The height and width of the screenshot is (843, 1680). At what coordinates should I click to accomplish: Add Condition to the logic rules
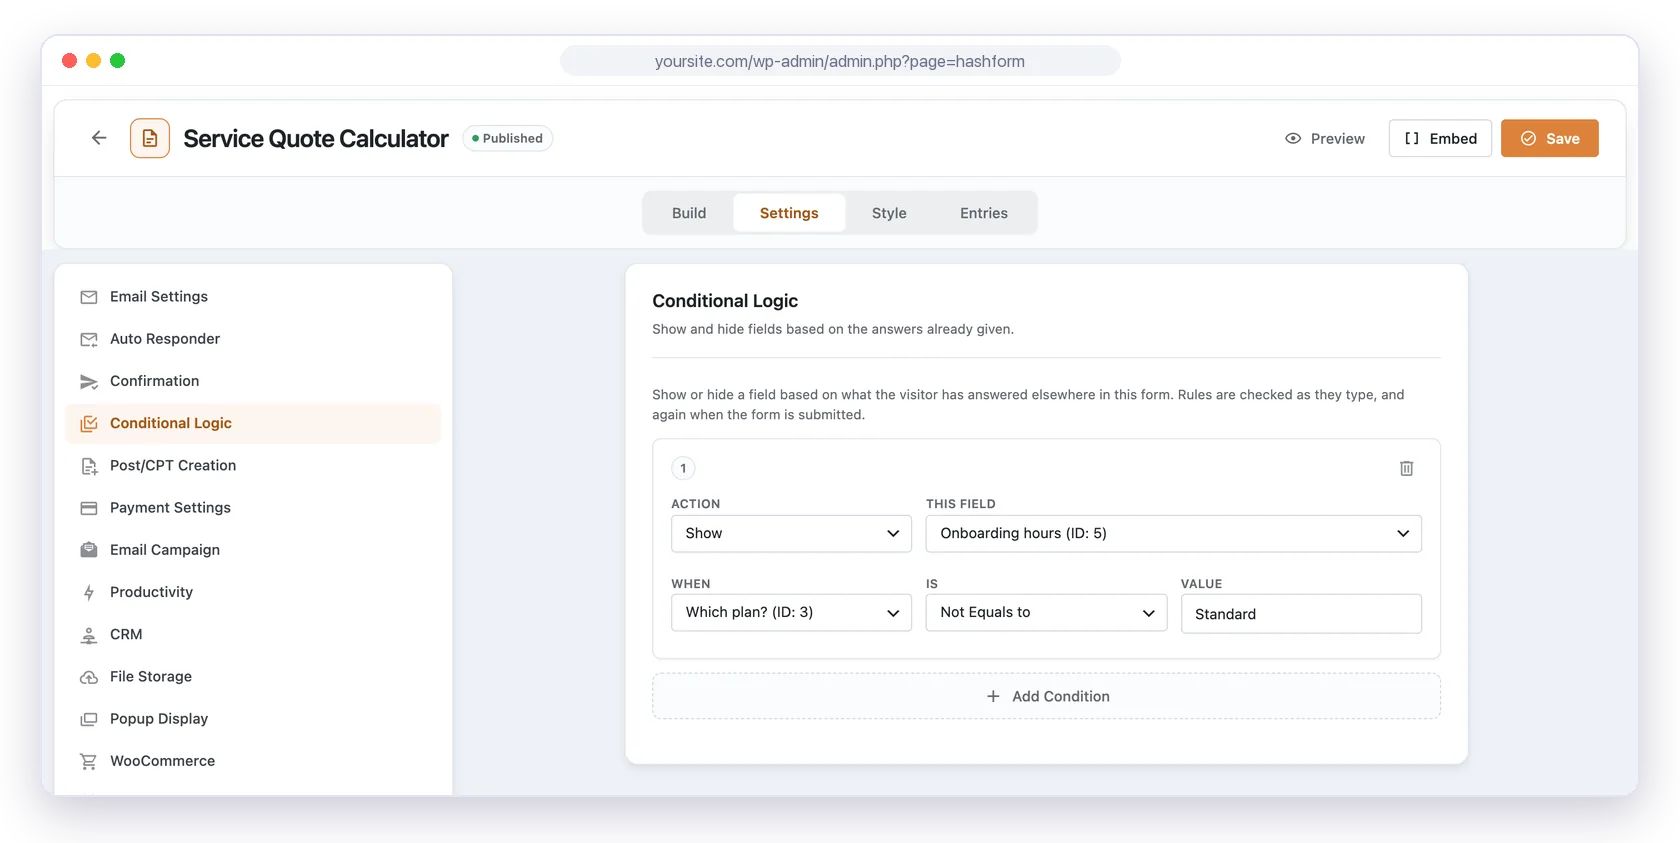pyautogui.click(x=1046, y=696)
